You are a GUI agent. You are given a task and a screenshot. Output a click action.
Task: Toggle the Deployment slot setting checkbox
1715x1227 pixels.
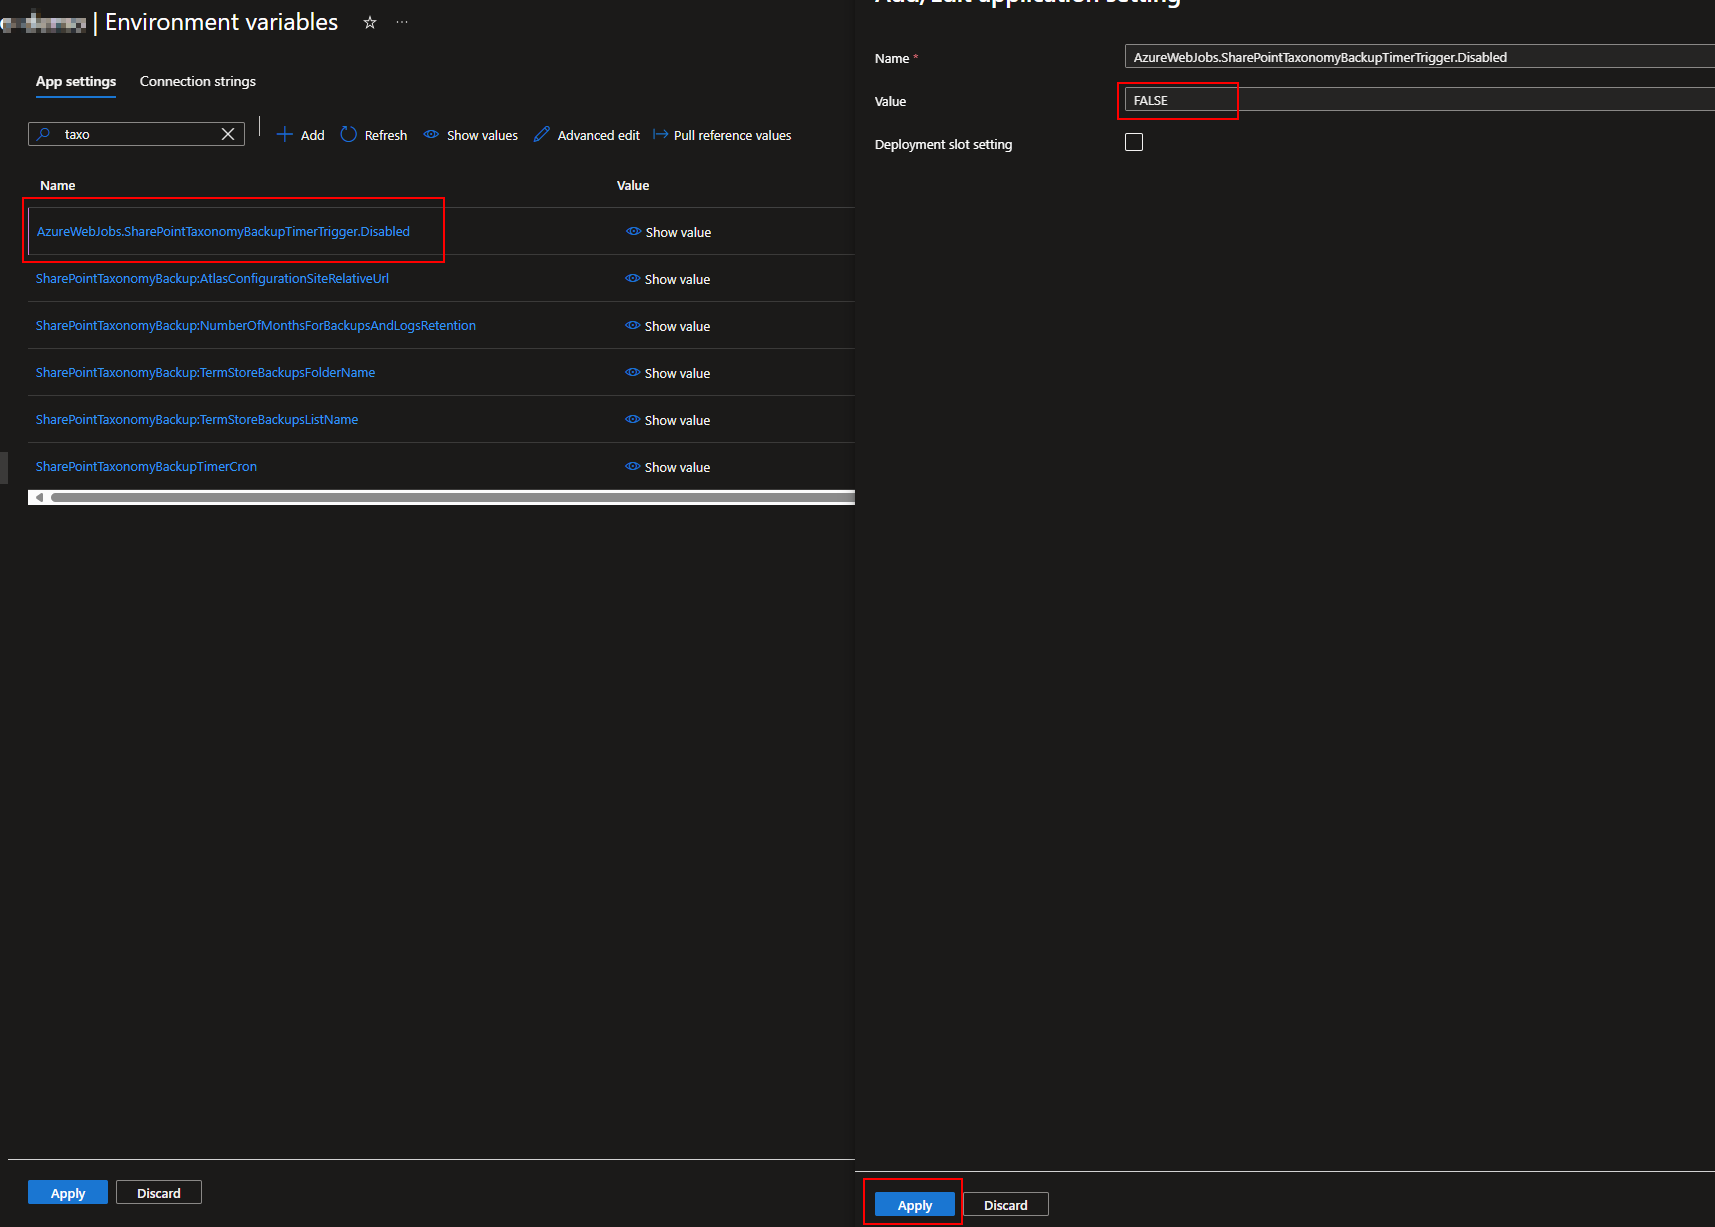[x=1134, y=142]
